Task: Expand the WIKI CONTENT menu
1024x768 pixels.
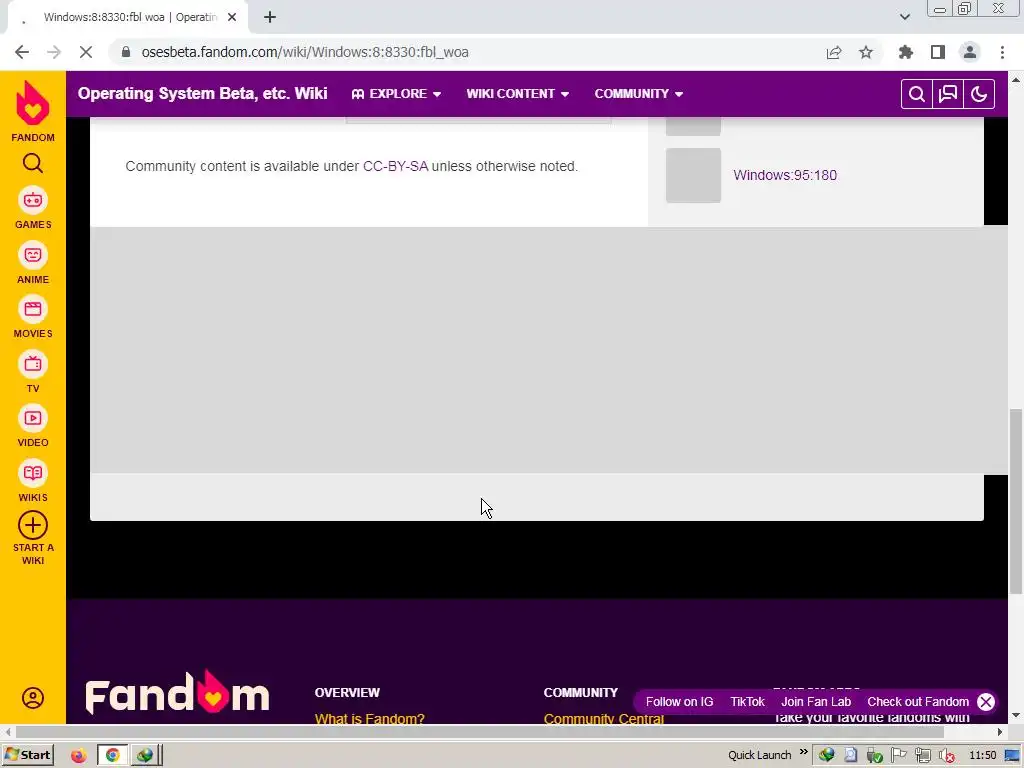Action: coord(517,94)
